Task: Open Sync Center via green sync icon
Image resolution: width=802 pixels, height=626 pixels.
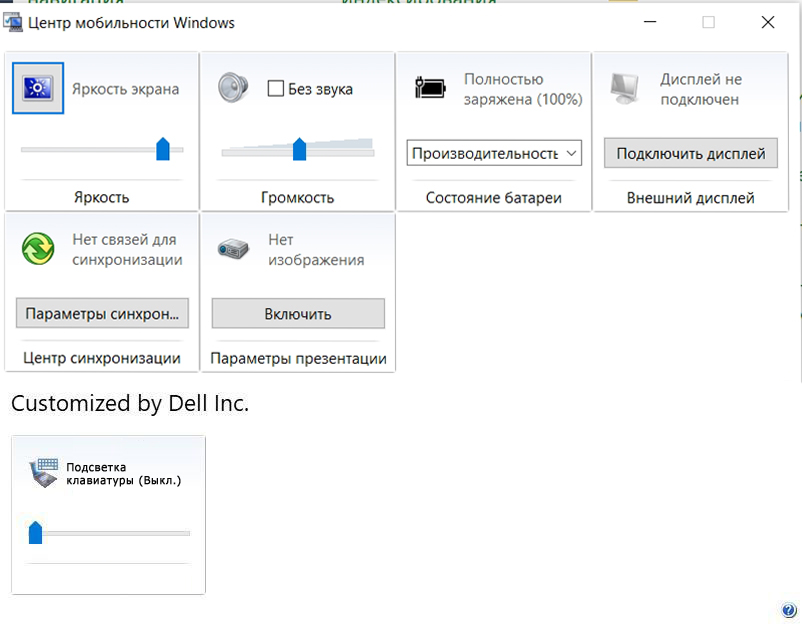Action: (x=38, y=249)
